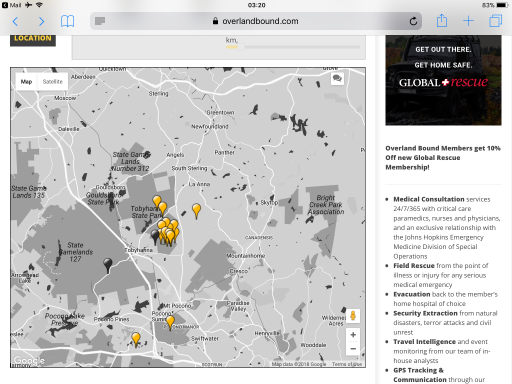Screen dimensions: 512x384
Task: Click the km distance slider
Action: [x=293, y=47]
